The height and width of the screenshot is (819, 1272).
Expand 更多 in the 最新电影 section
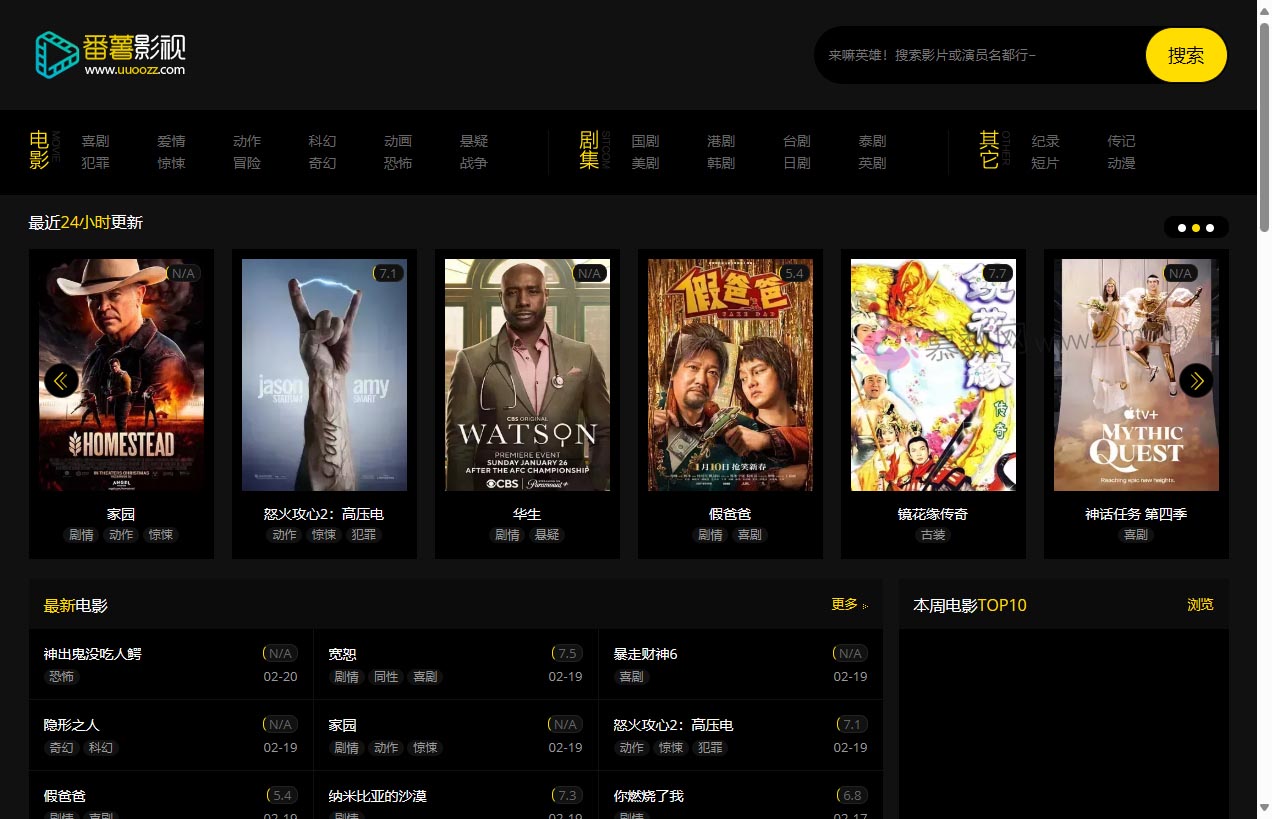tap(848, 604)
